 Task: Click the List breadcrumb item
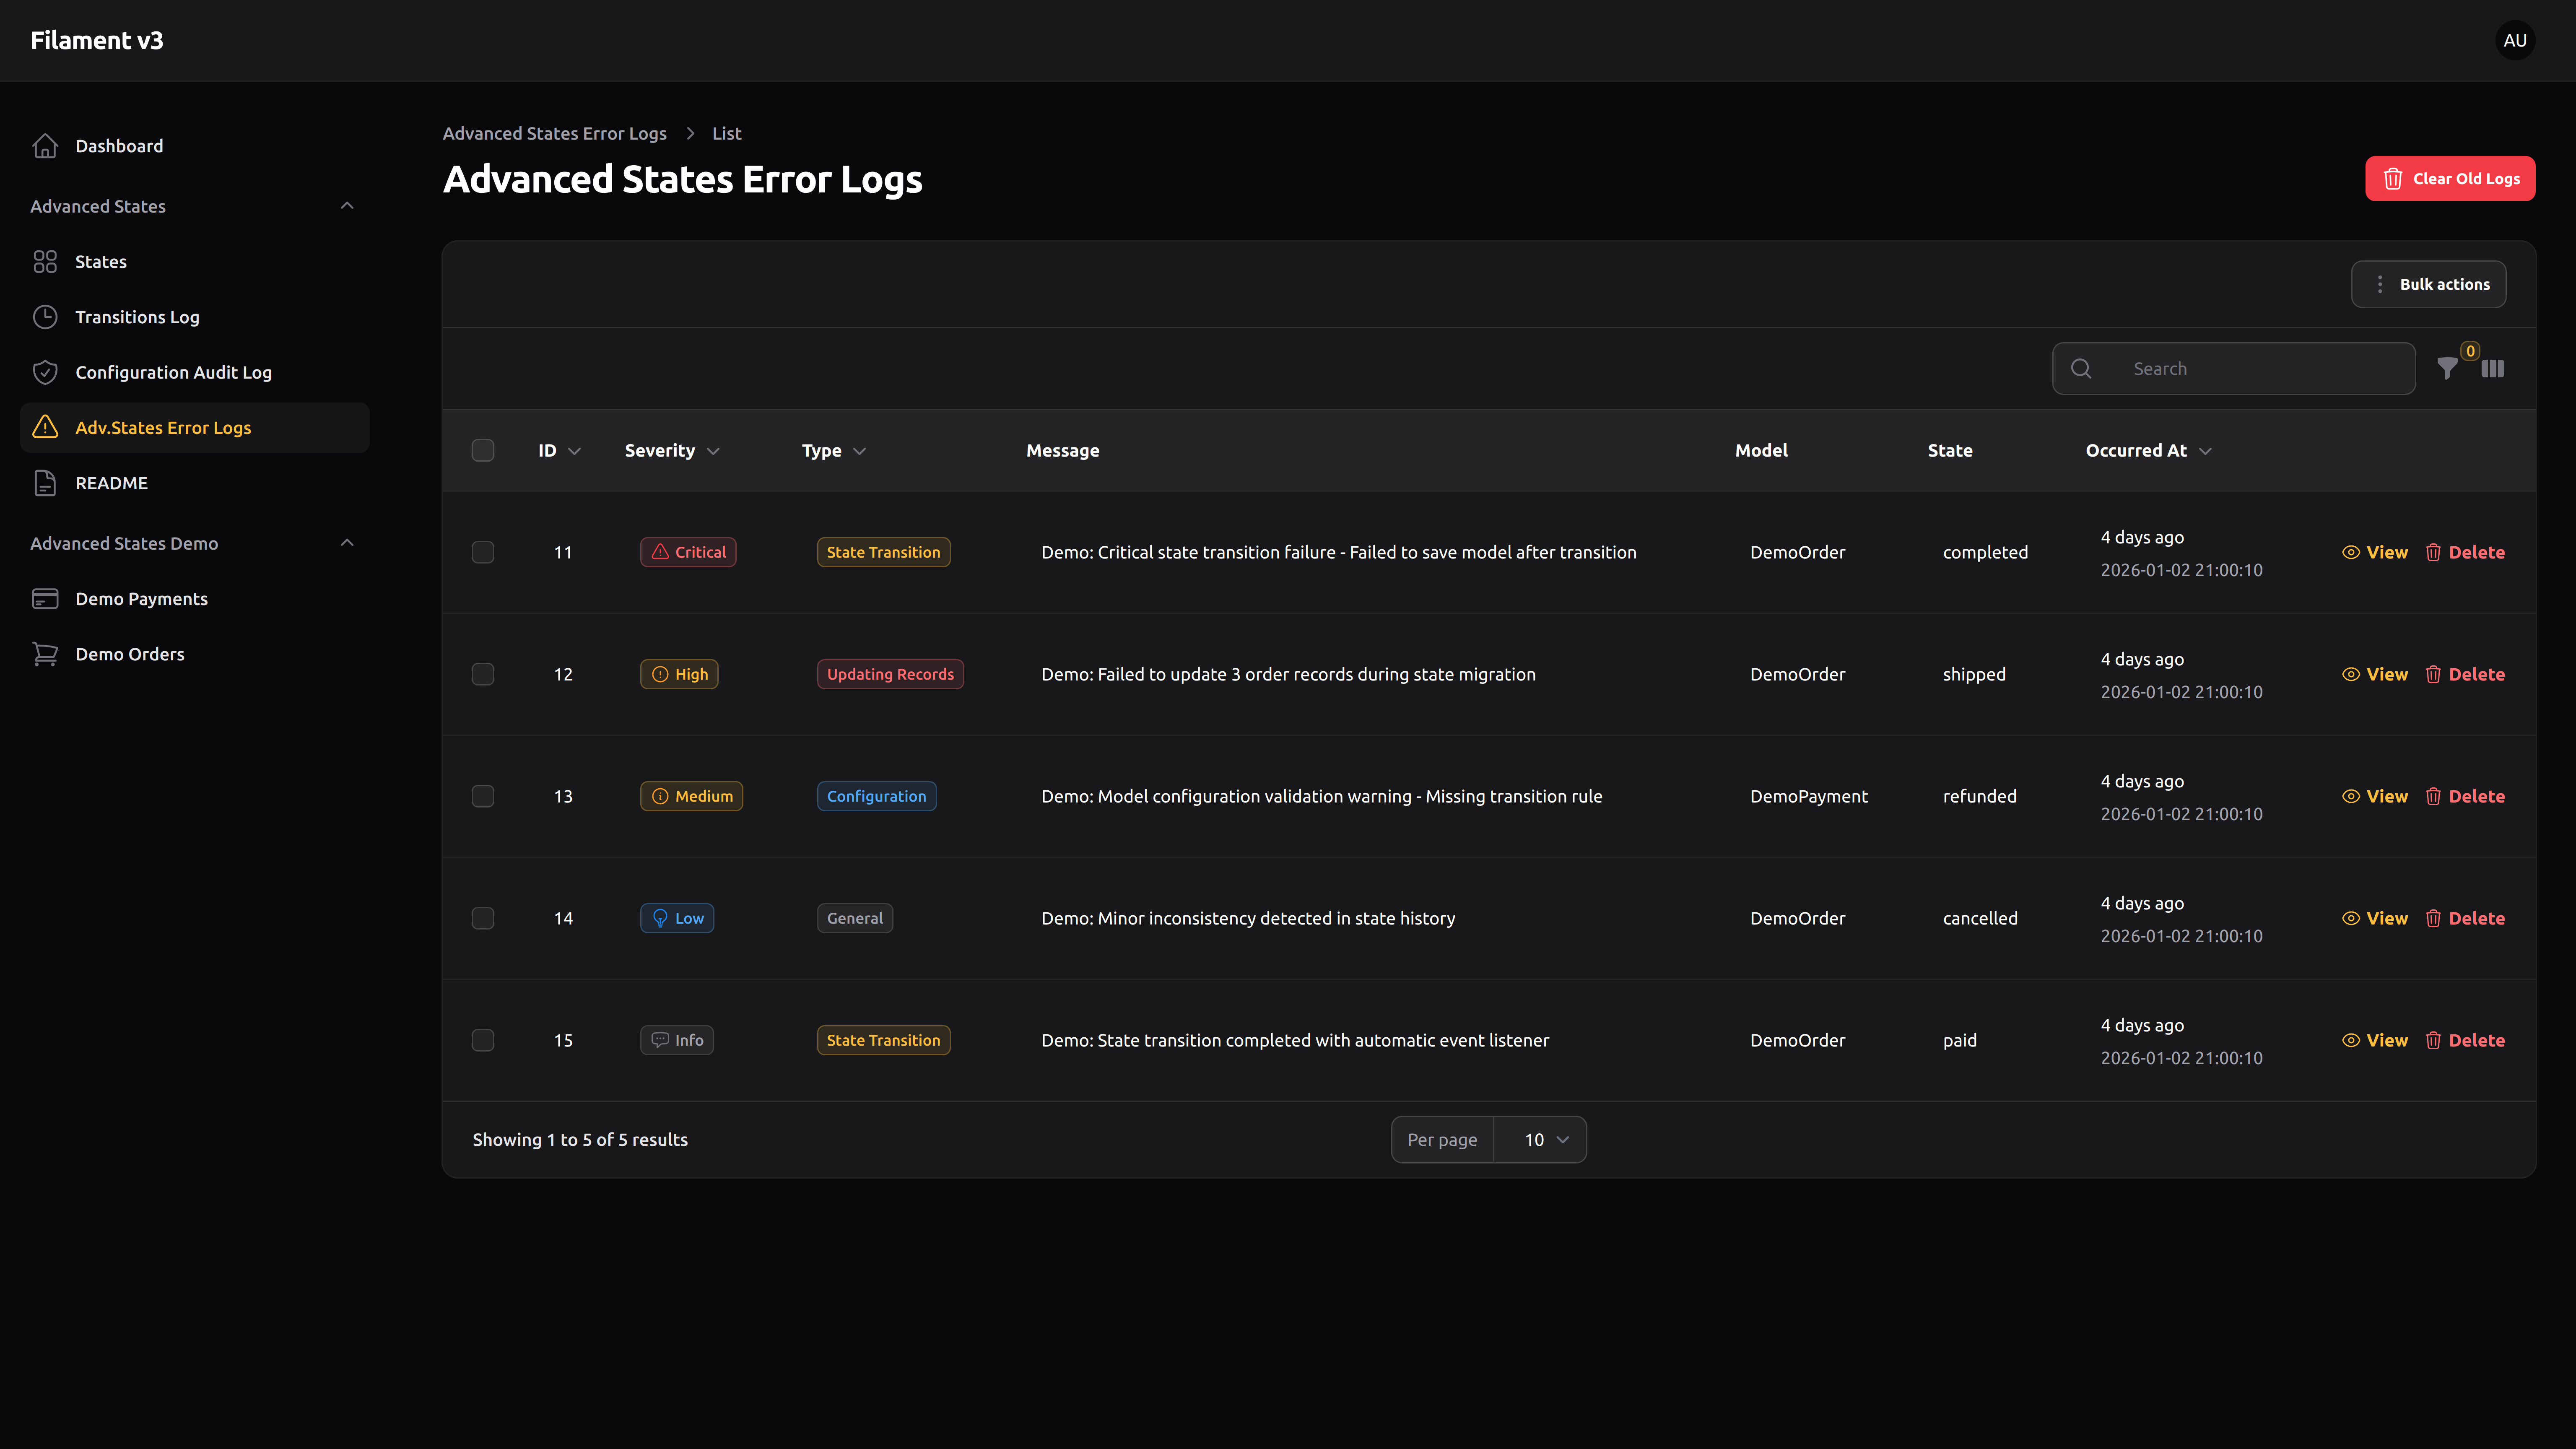point(726,133)
